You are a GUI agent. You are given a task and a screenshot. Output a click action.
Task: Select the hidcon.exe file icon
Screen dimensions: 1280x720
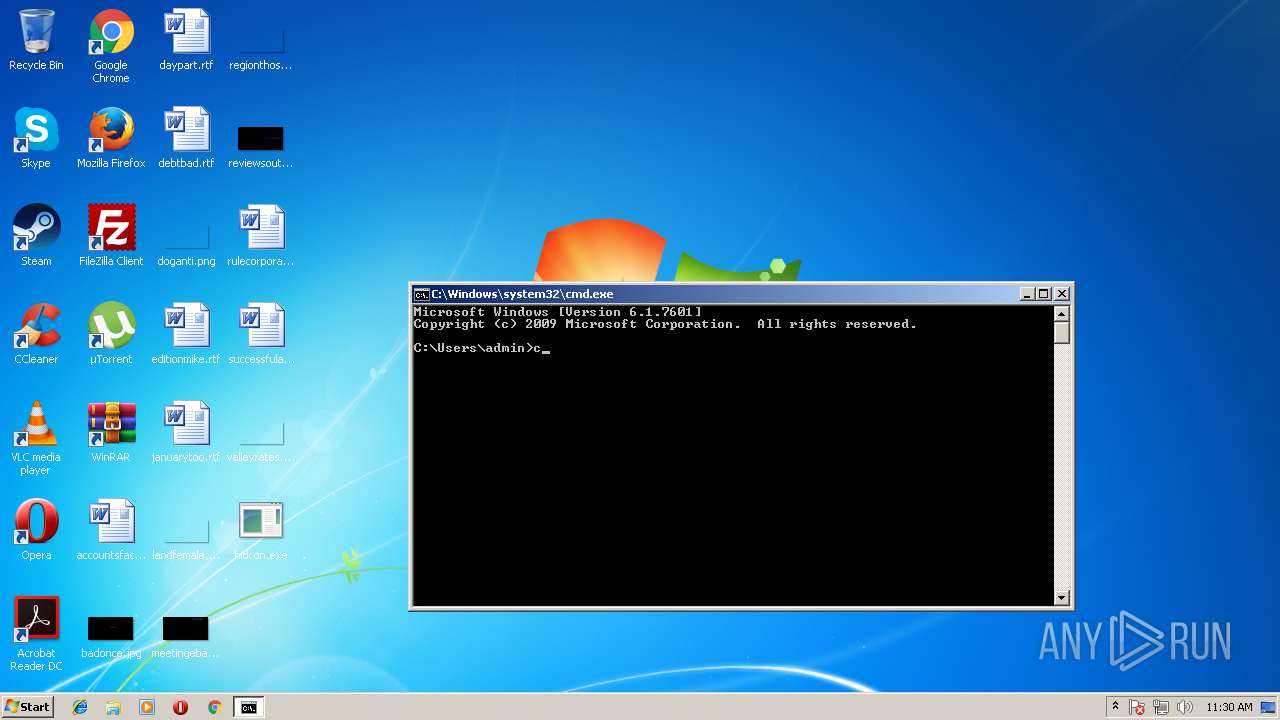click(261, 530)
